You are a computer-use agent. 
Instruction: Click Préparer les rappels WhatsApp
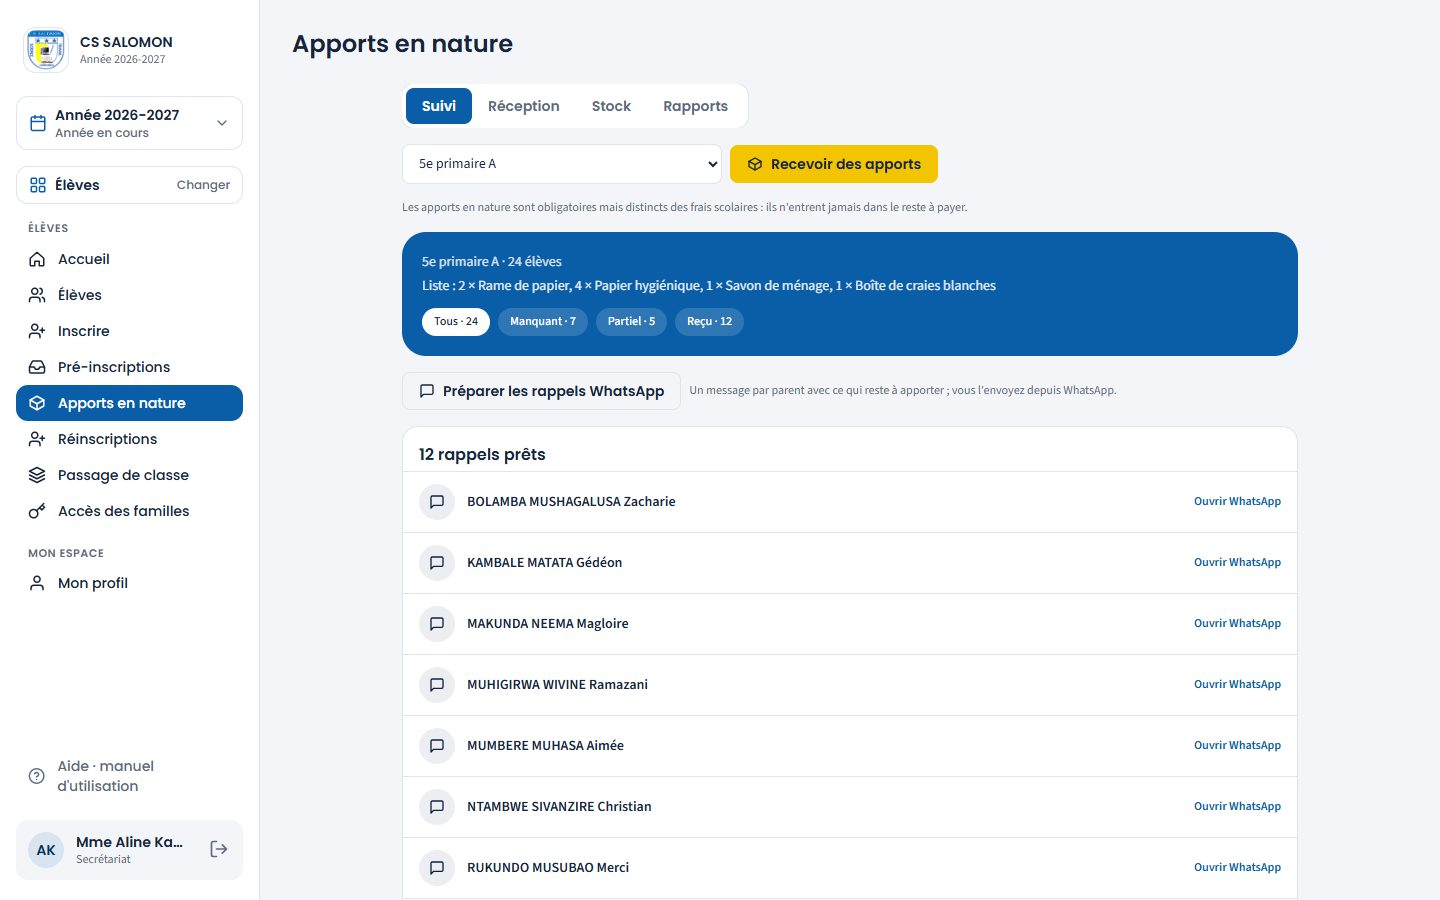541,391
